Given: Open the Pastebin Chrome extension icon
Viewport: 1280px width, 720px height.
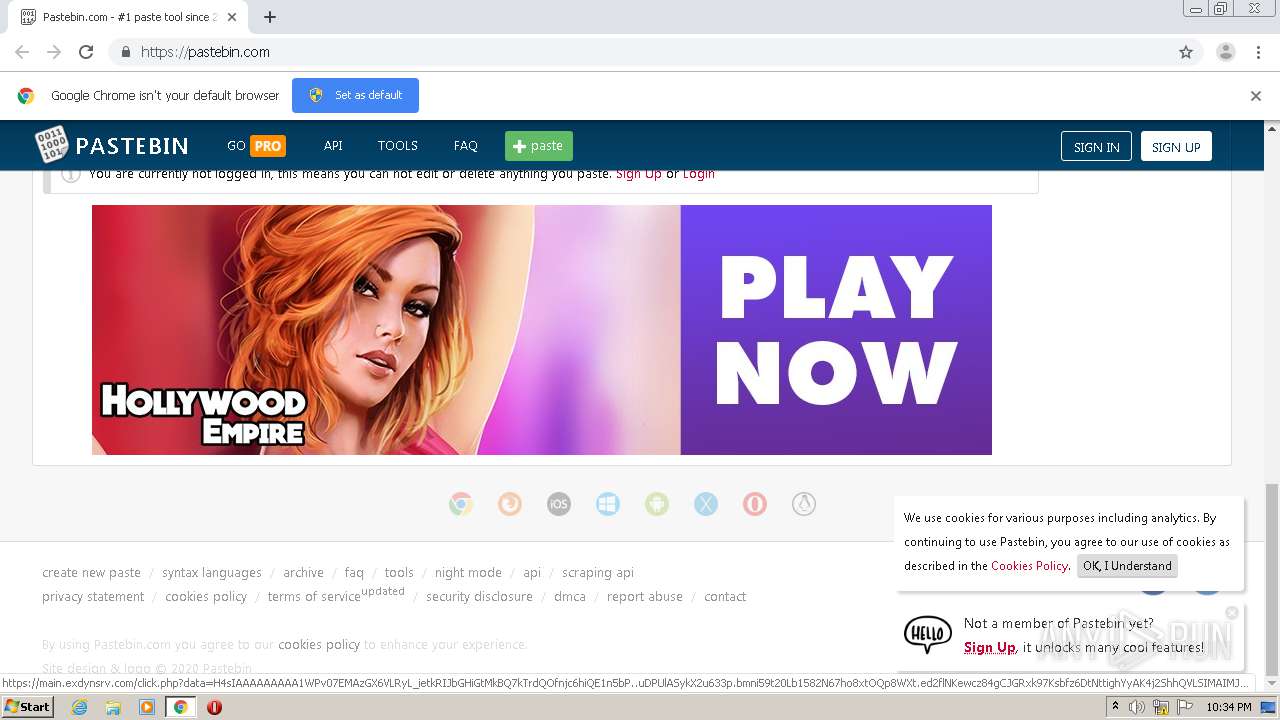Looking at the screenshot, I should coord(461,503).
